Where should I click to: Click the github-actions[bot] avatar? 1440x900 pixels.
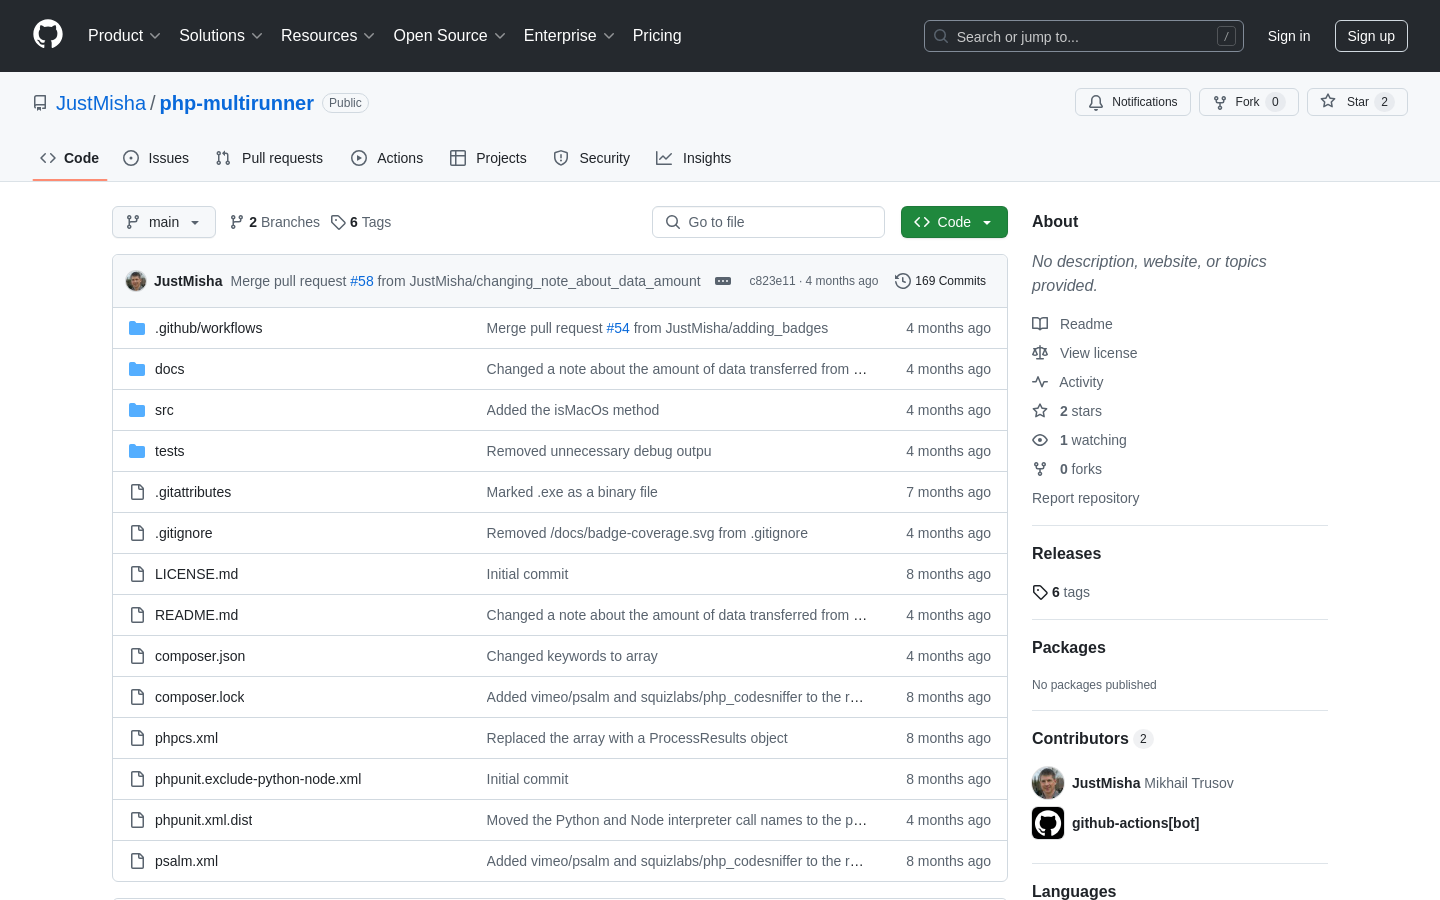(1048, 823)
